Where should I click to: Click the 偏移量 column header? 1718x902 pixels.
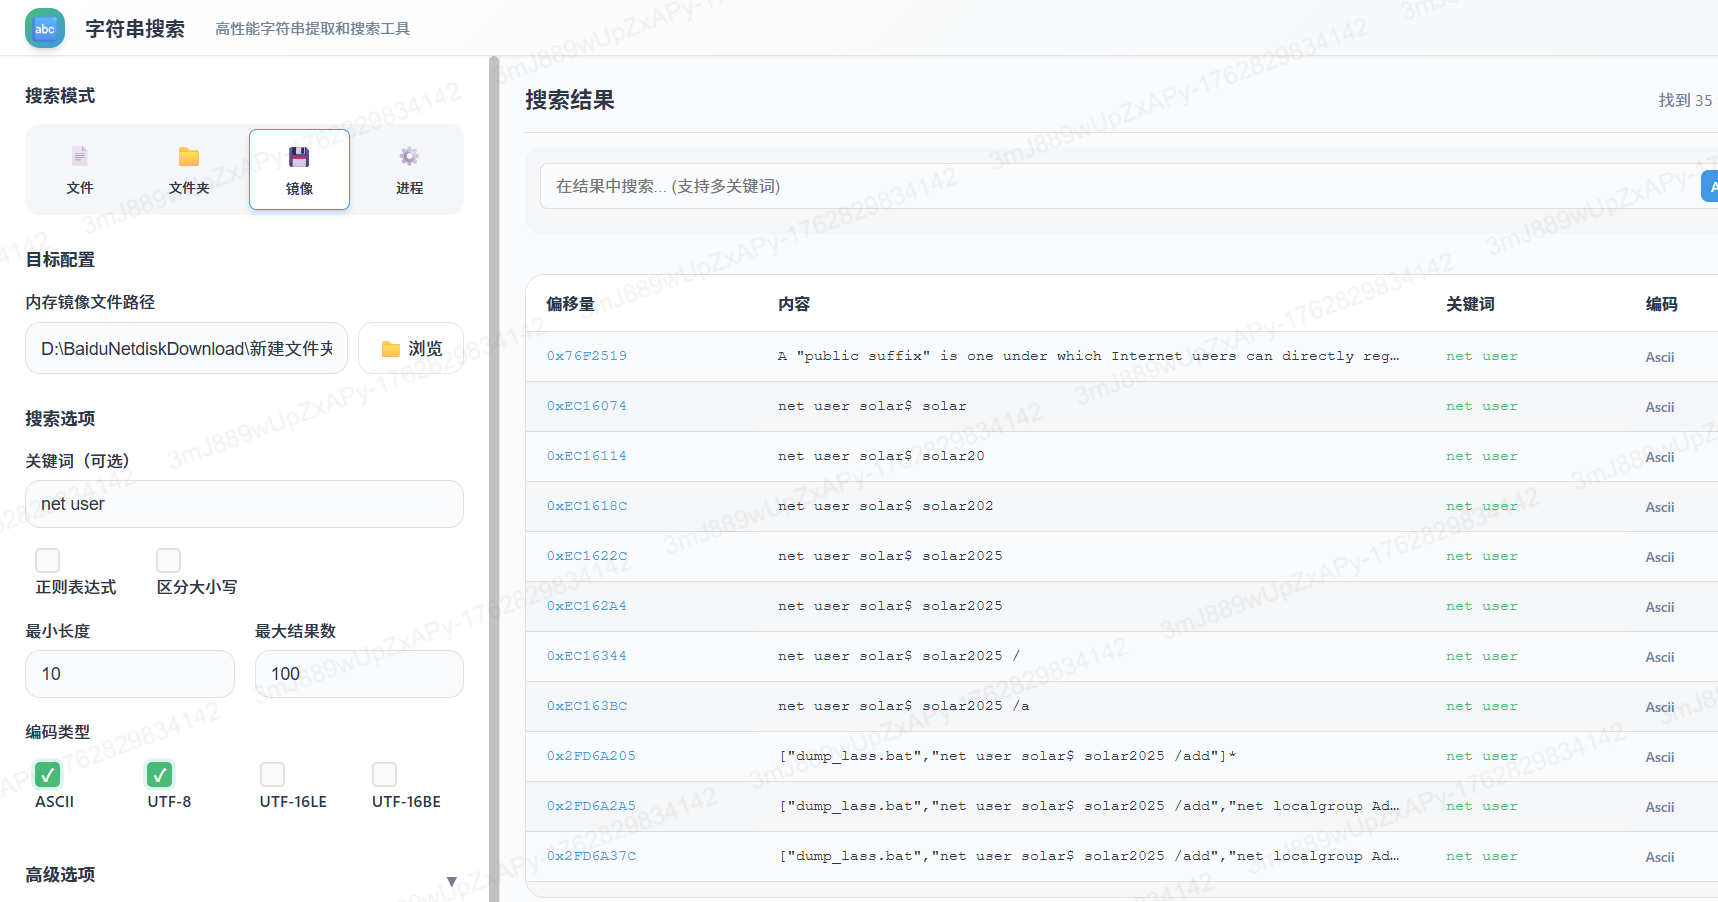570,304
